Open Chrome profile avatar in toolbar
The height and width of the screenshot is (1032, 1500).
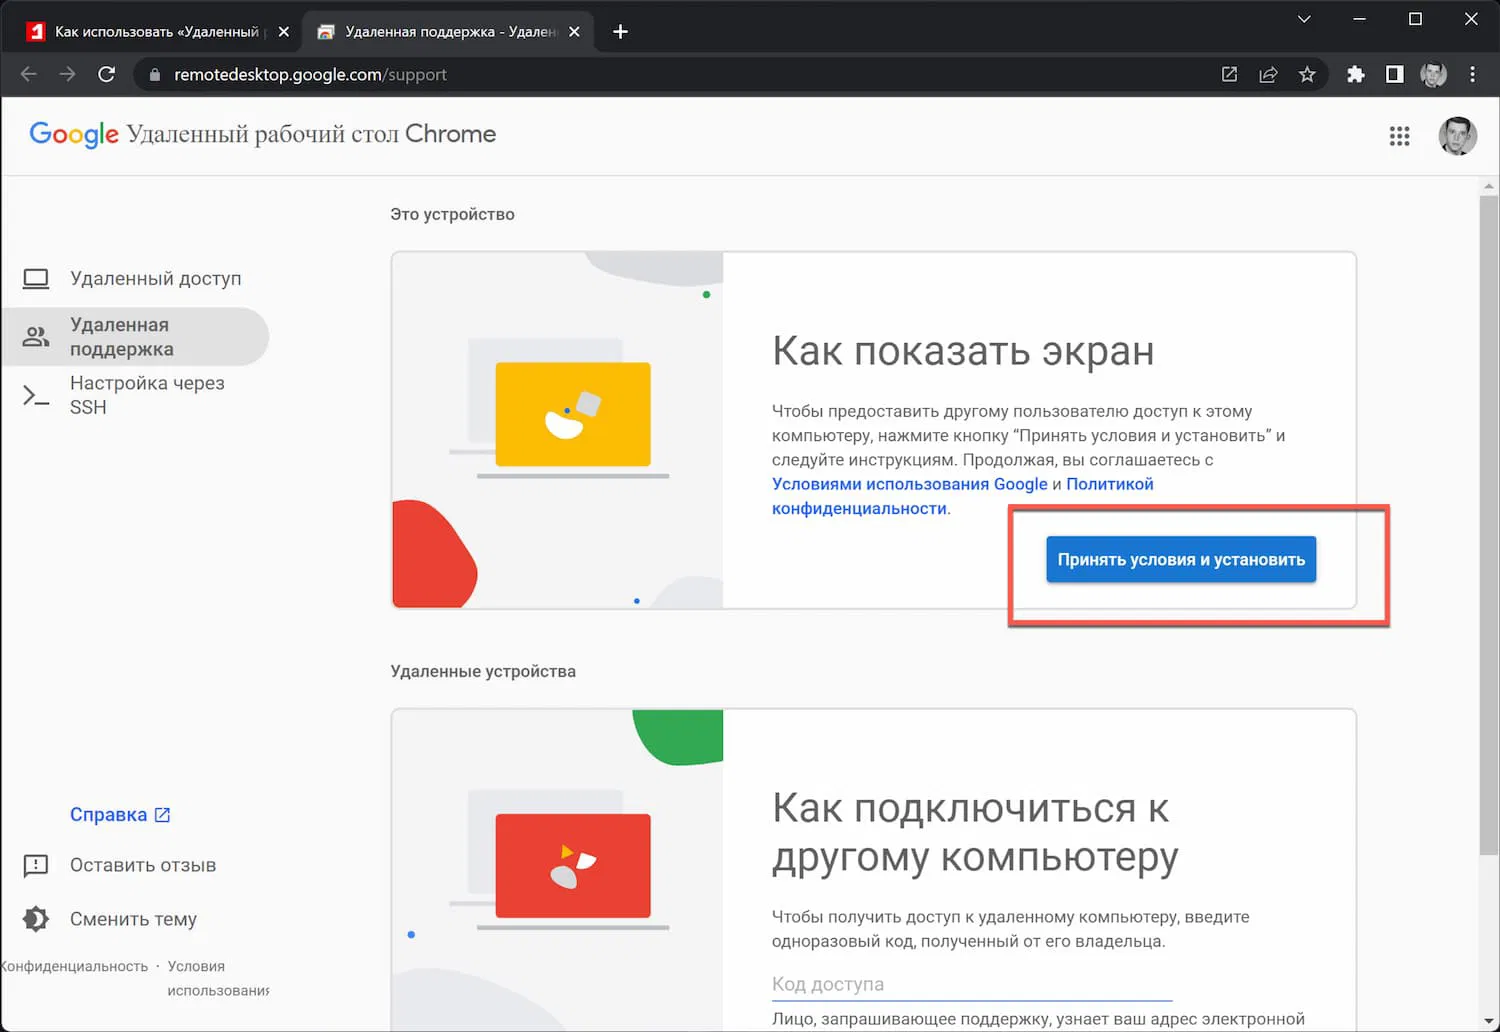coord(1433,74)
